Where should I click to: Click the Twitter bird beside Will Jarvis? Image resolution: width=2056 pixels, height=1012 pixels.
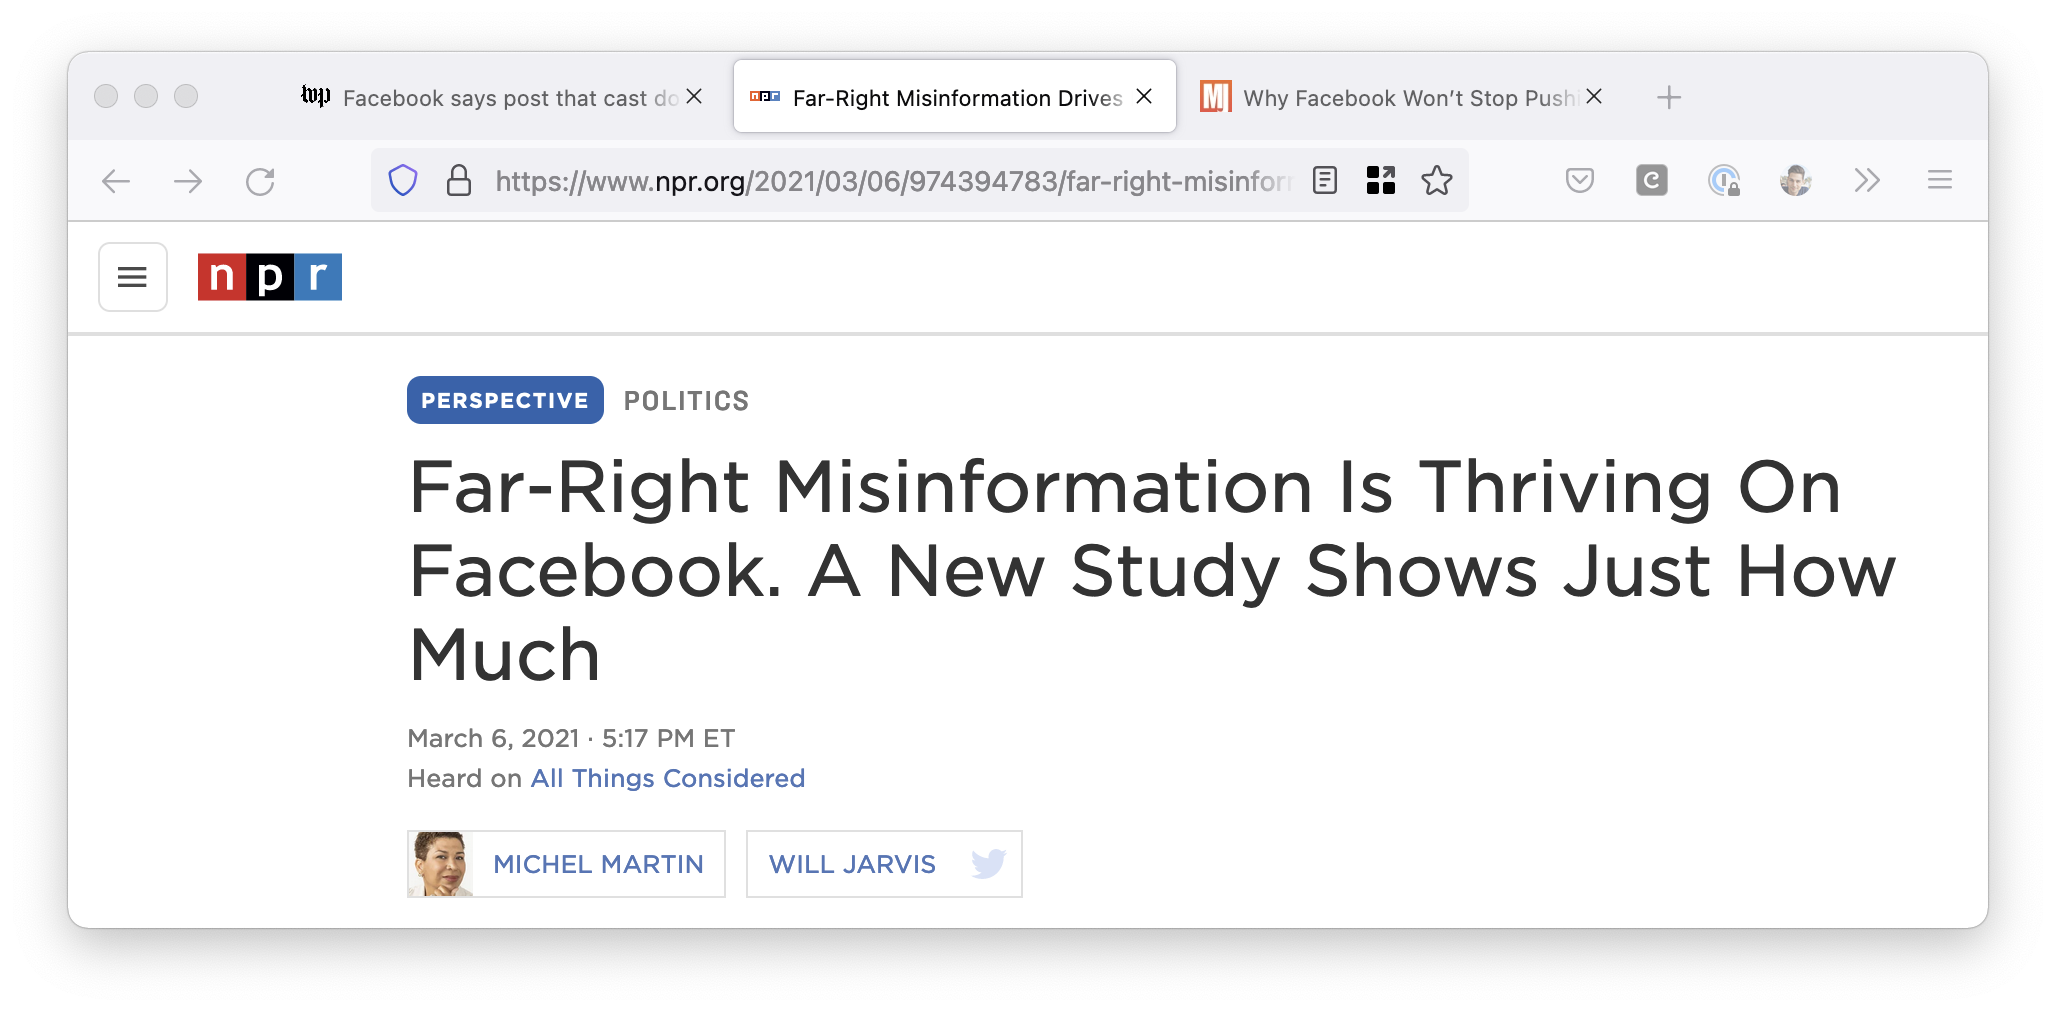[x=988, y=864]
